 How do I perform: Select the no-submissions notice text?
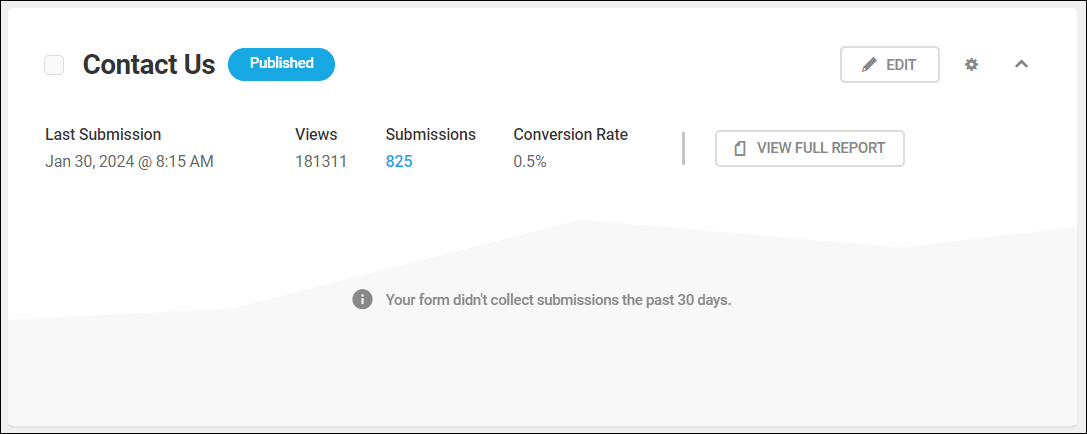[559, 301]
